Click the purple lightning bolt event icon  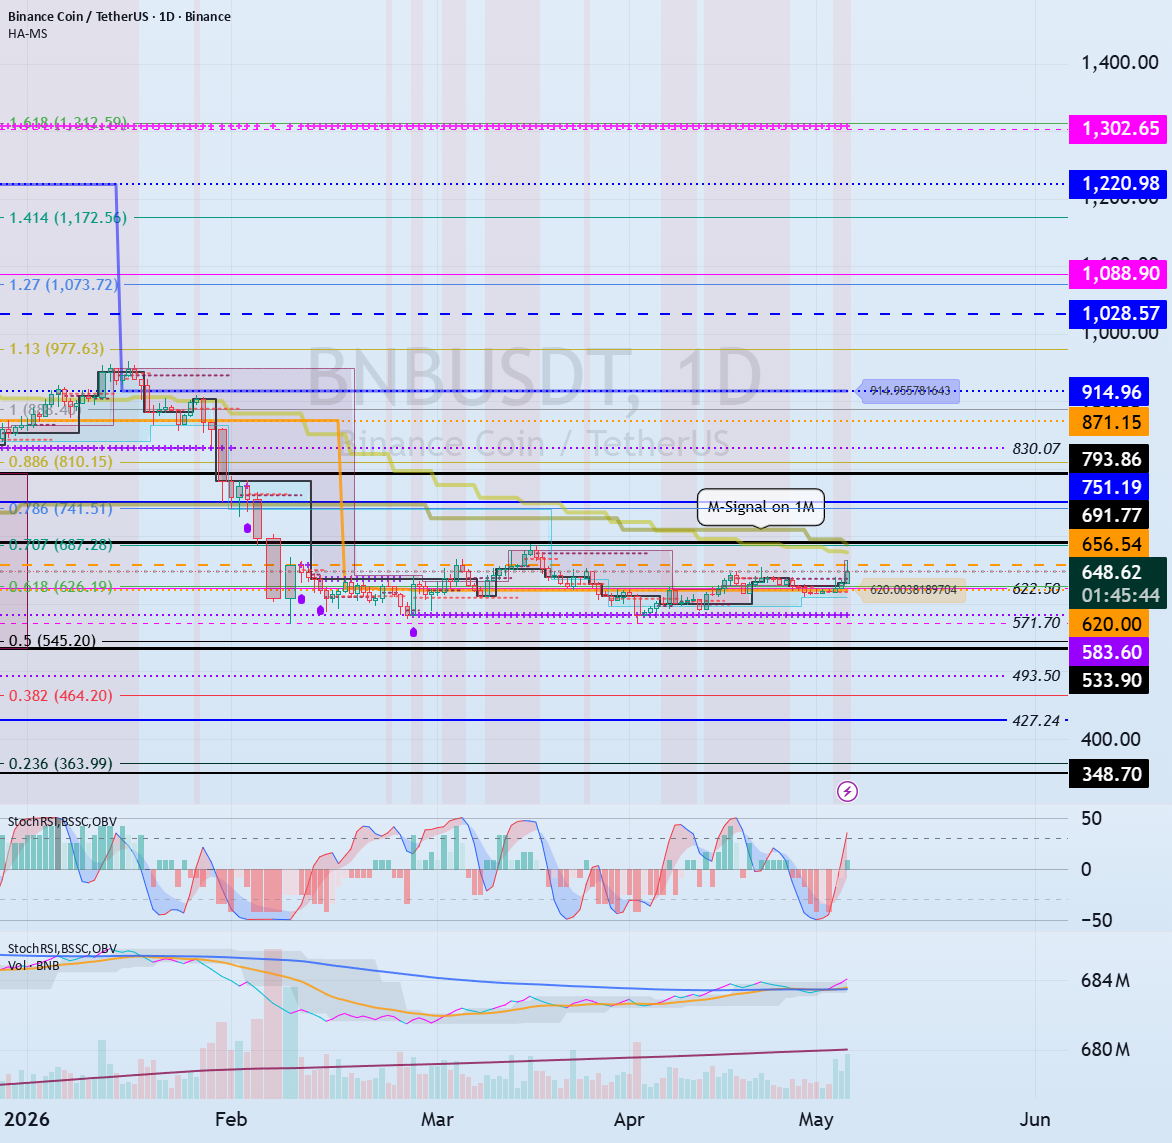point(847,791)
